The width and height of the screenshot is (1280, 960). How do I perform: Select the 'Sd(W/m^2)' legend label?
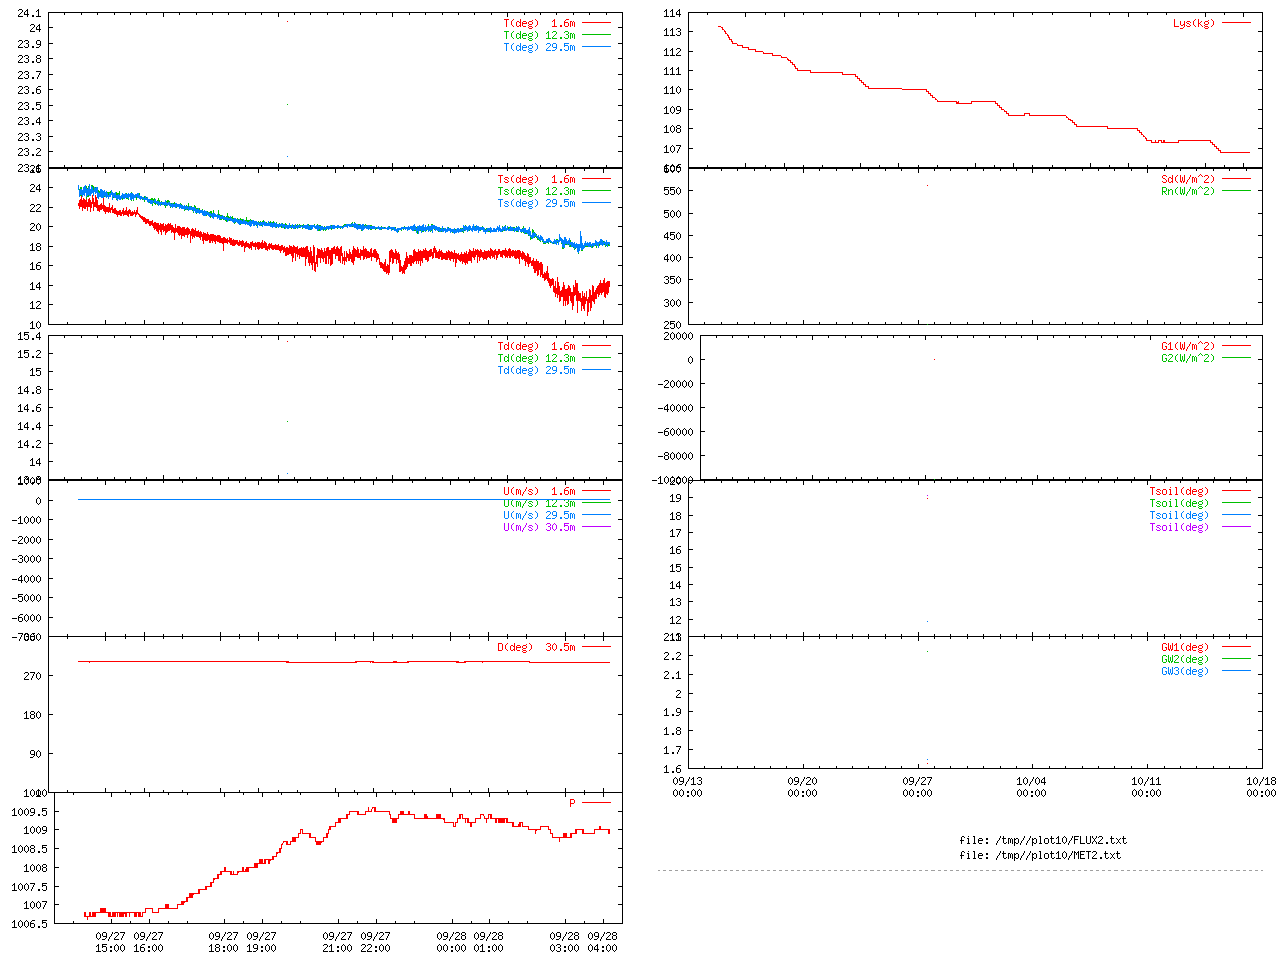click(1188, 179)
